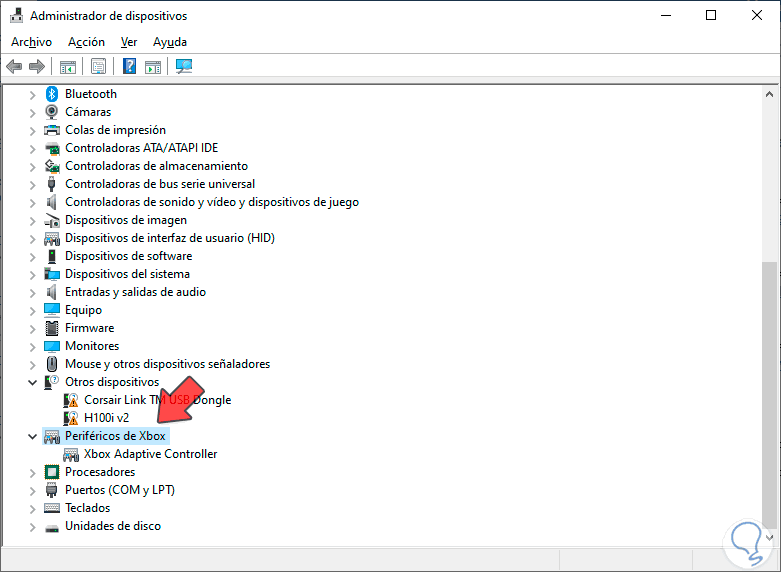Expand Controladoras de bus serie universal
This screenshot has width=781, height=572.
coord(32,185)
